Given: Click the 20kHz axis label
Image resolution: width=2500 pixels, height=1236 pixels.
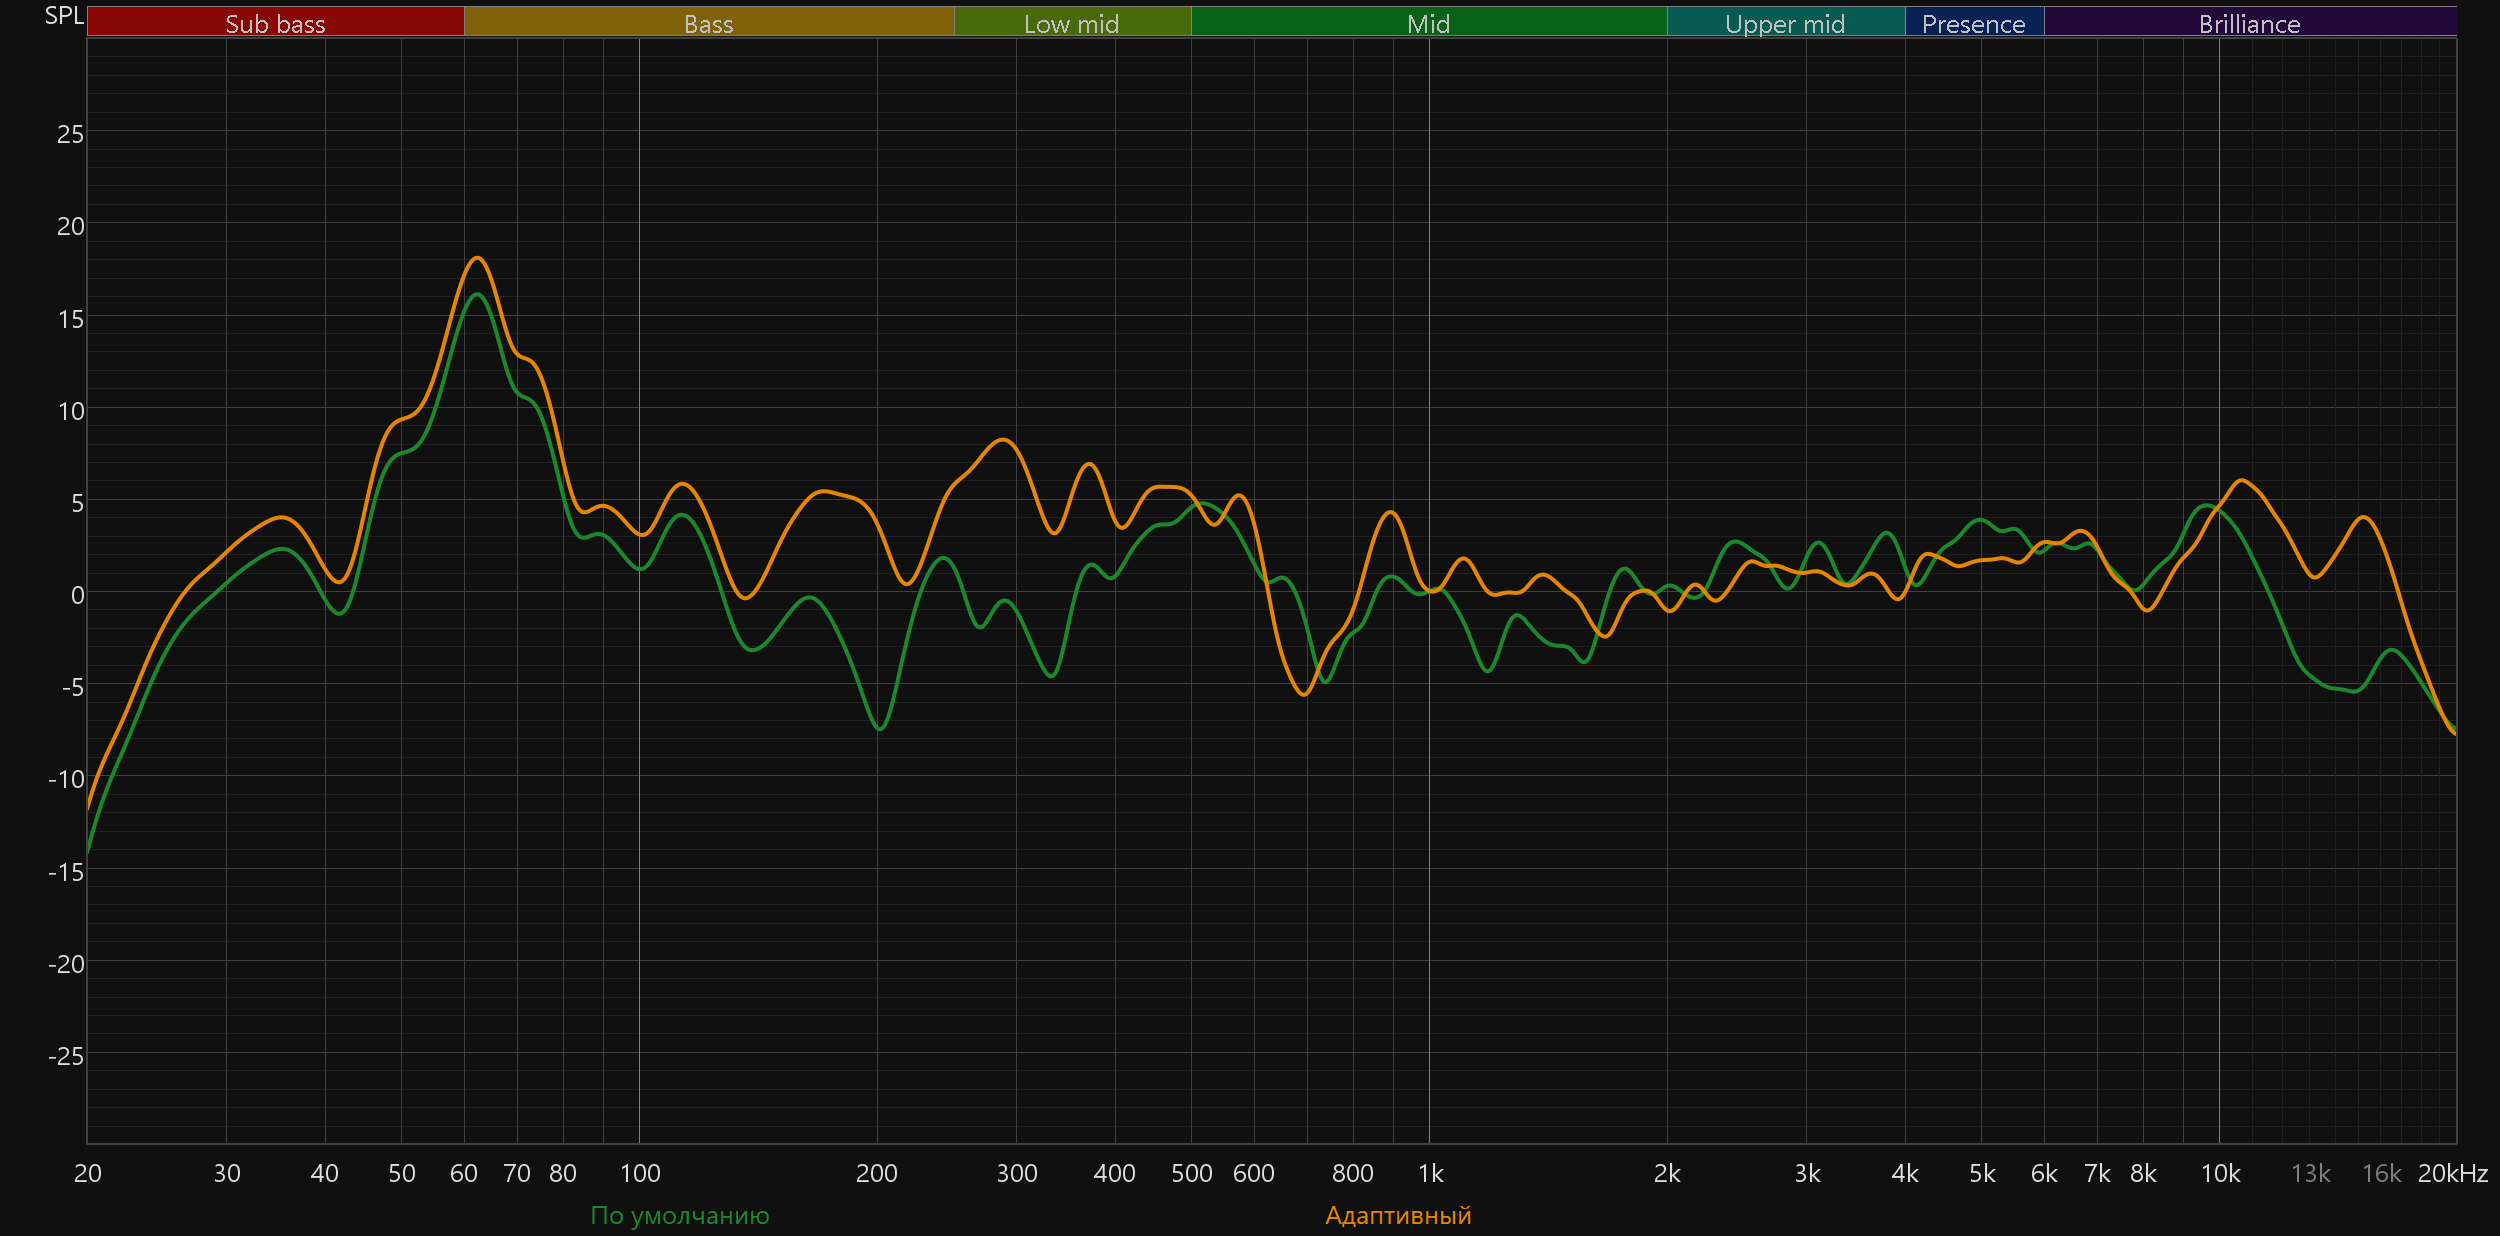Looking at the screenshot, I should point(2452,1173).
